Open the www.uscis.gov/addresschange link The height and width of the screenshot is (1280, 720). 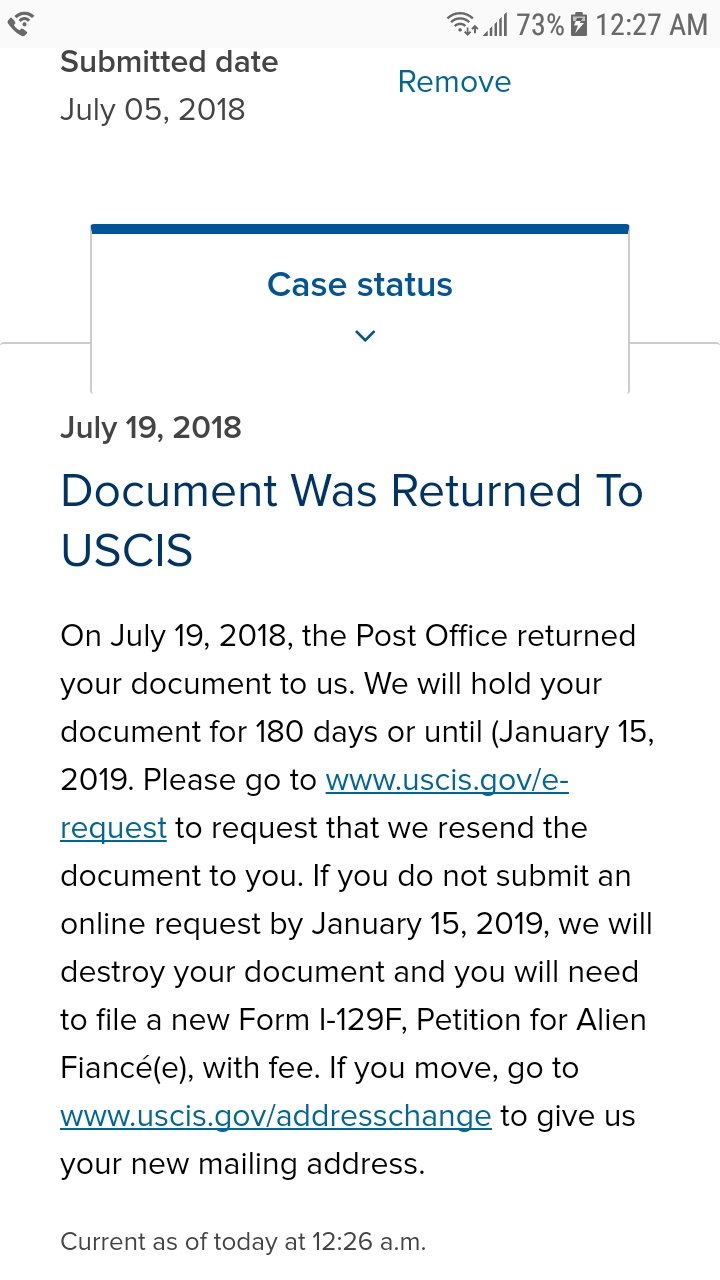click(276, 1116)
